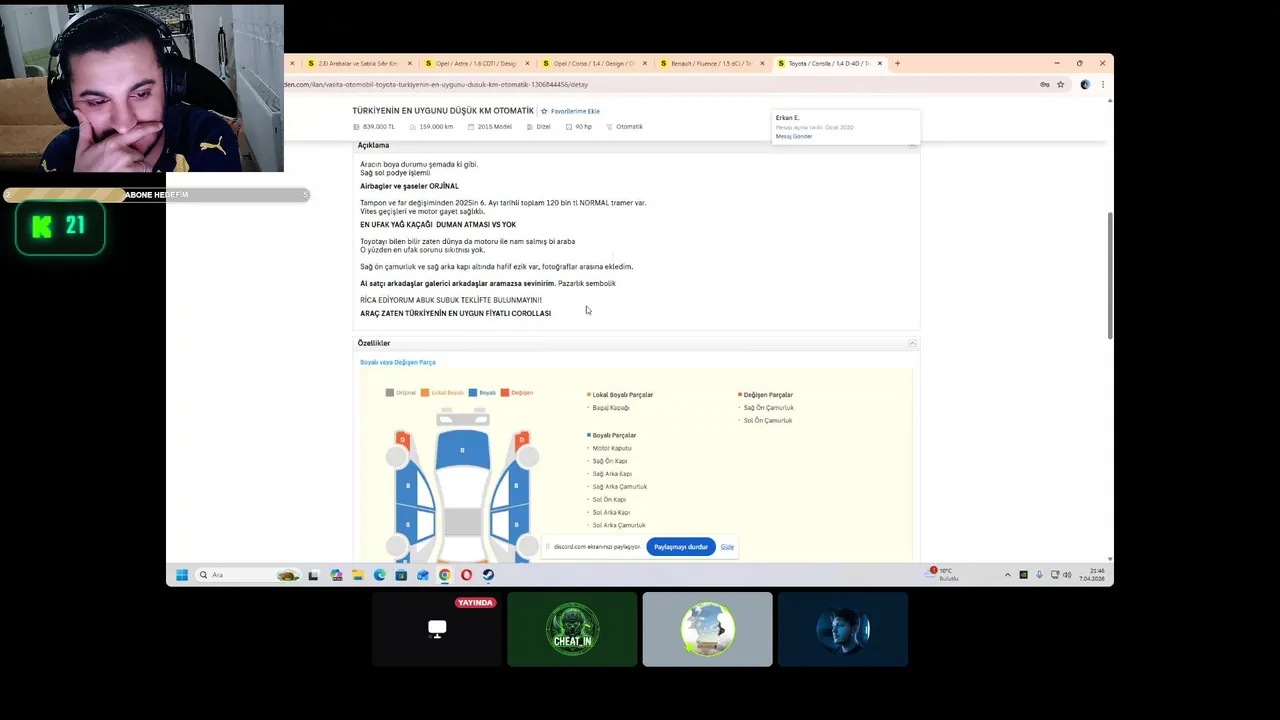Click Sağ Arka Çamurluk list item
This screenshot has width=1280, height=720.
(x=620, y=486)
